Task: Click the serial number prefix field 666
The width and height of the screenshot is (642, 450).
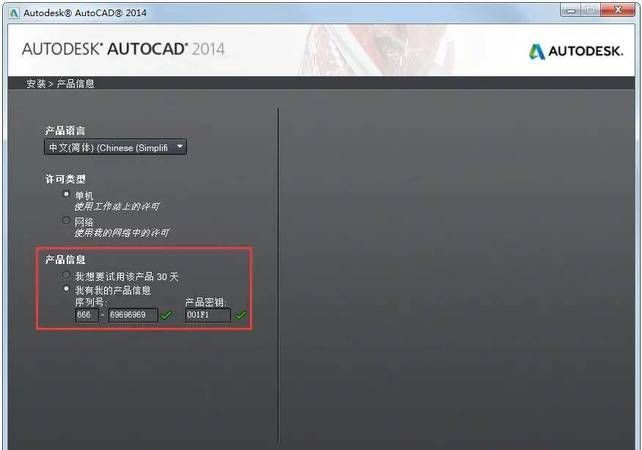Action: tap(86, 315)
